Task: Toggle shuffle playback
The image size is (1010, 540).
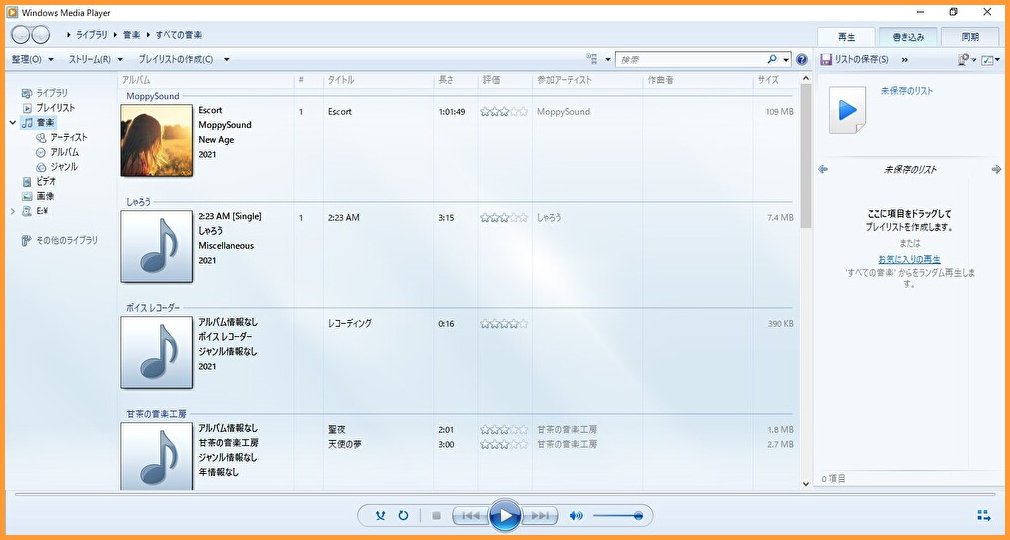Action: tap(381, 516)
